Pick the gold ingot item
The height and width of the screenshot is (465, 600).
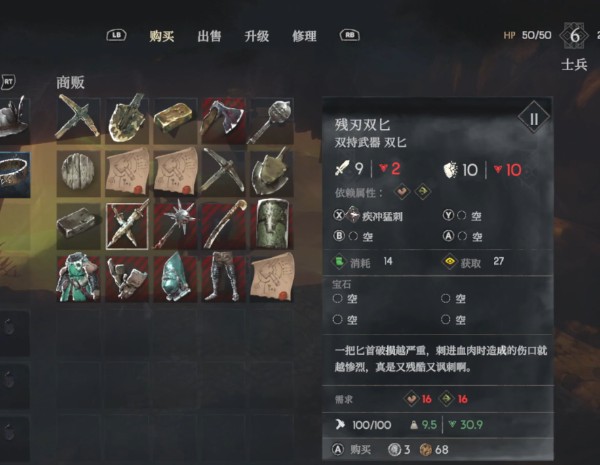point(175,121)
